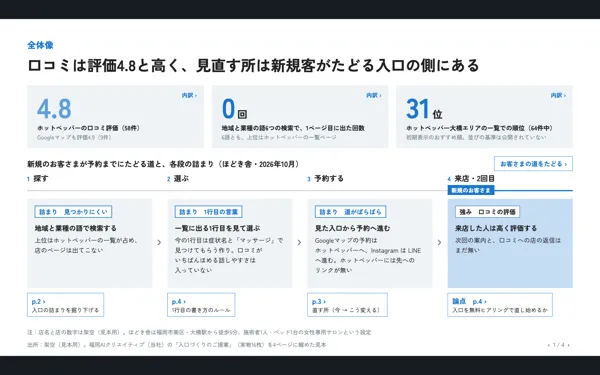Open p.3 直す所 link box

(x=347, y=305)
